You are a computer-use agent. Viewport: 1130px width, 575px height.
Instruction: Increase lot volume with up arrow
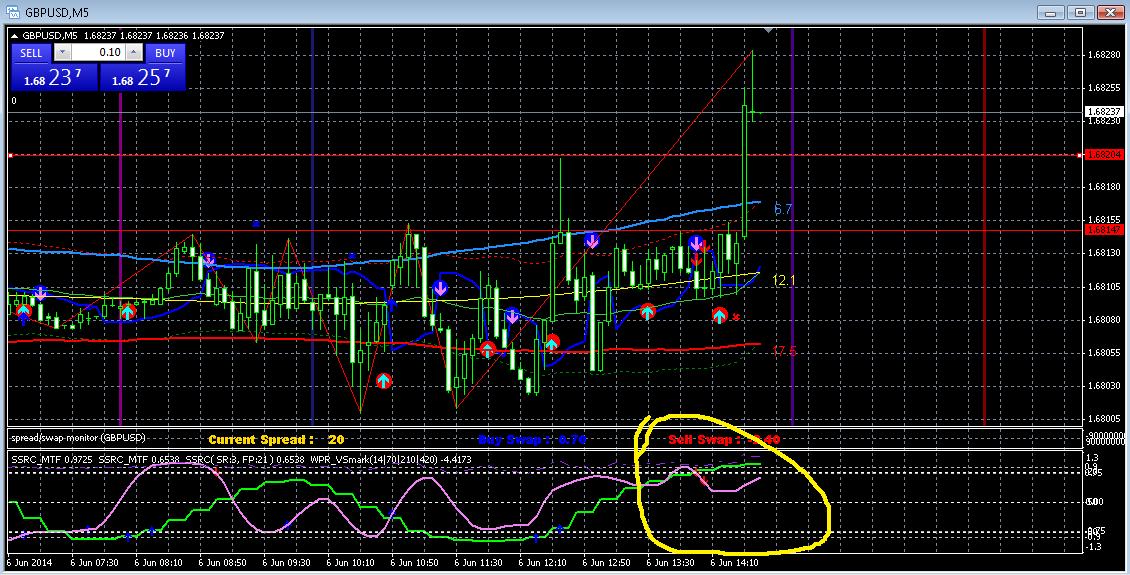coord(133,53)
